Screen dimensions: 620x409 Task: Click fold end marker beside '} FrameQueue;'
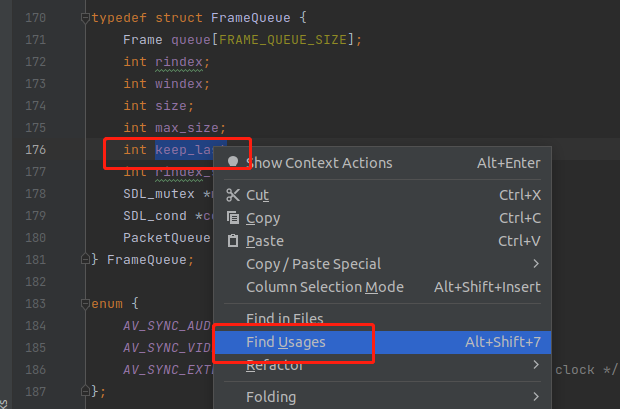click(86, 259)
